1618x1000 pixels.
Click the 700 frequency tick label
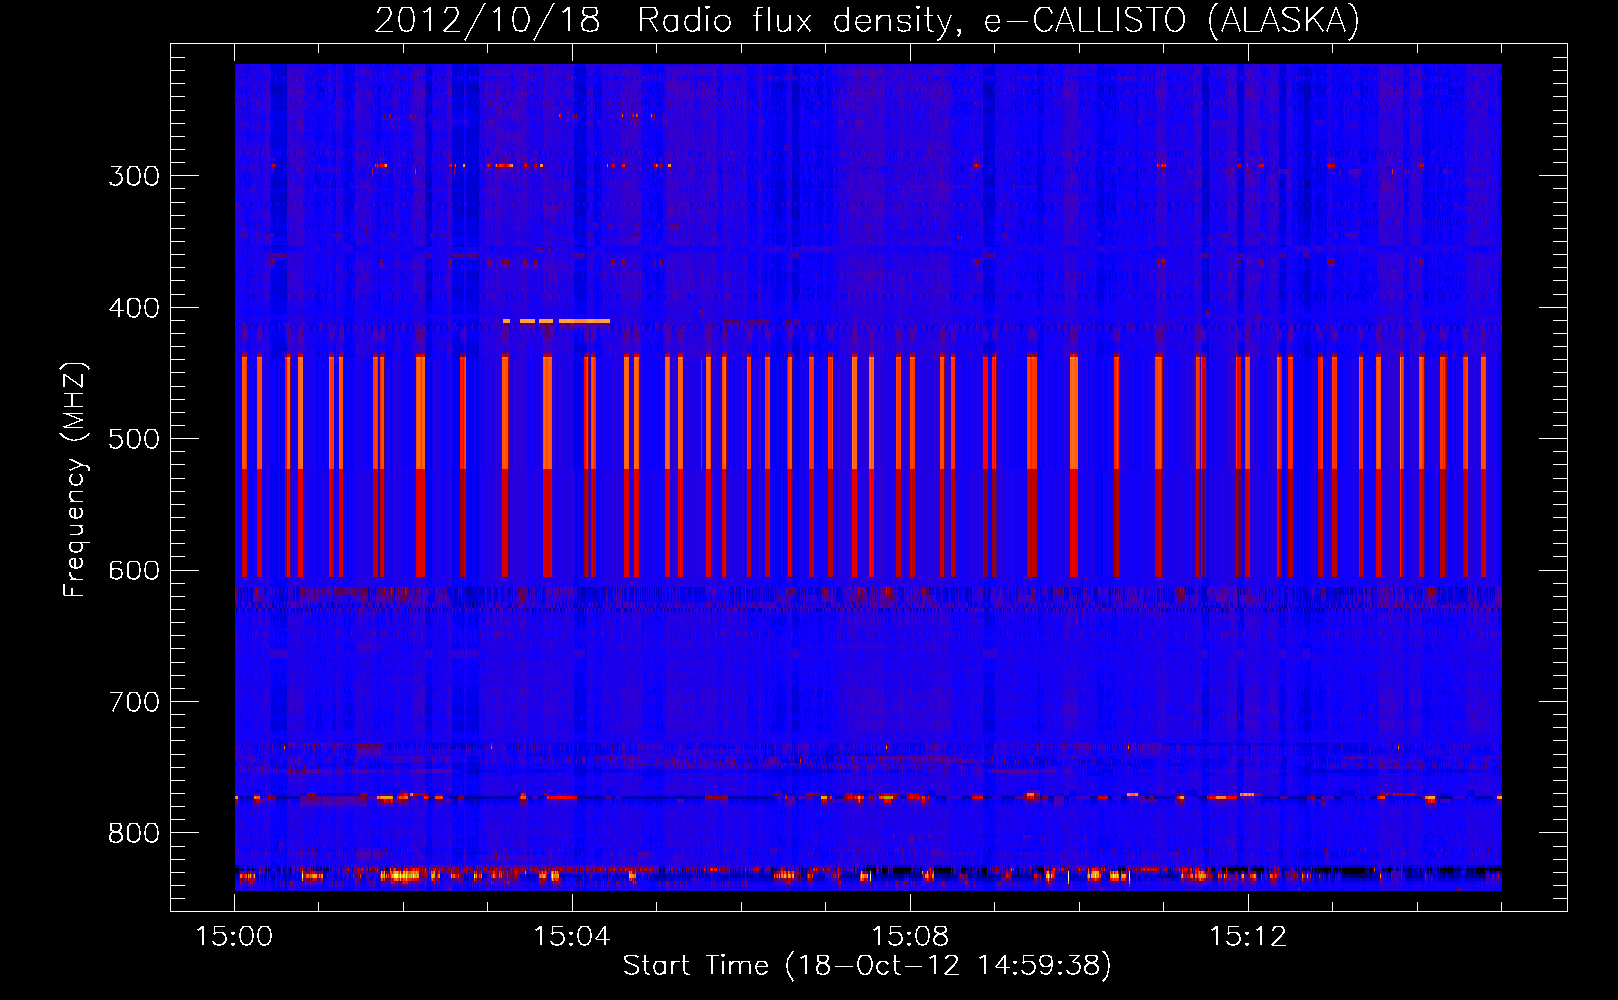pos(134,702)
